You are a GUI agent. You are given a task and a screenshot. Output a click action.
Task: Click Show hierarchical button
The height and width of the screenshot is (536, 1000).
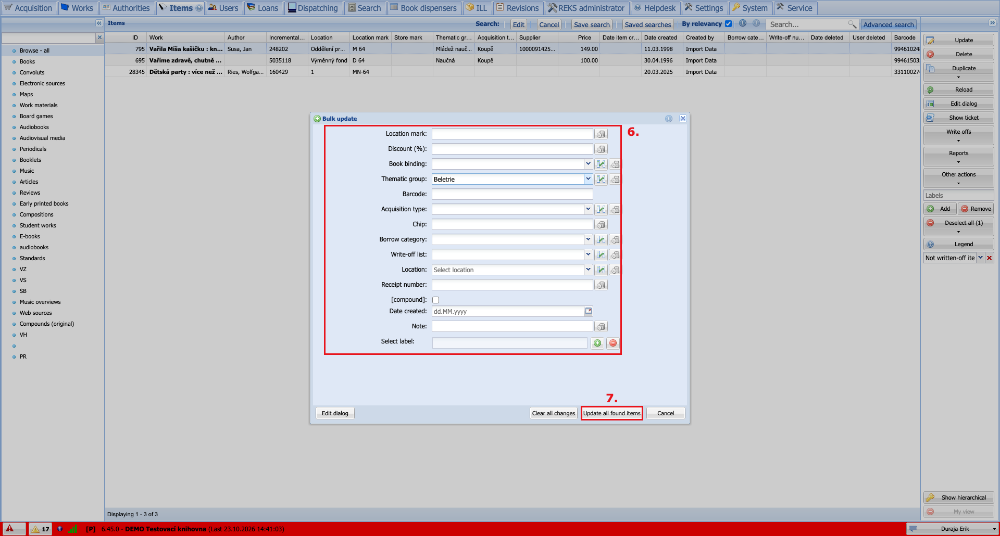(x=959, y=497)
